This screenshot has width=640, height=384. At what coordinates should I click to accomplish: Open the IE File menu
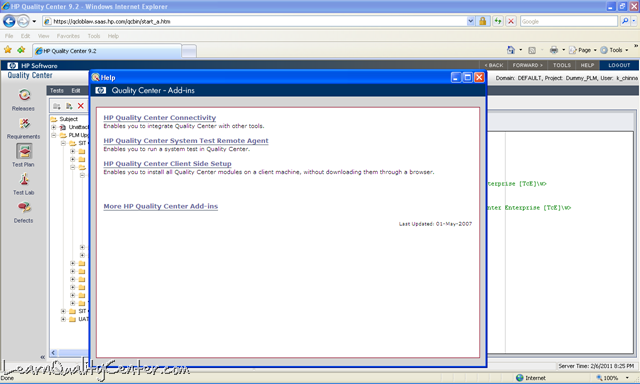pyautogui.click(x=9, y=36)
